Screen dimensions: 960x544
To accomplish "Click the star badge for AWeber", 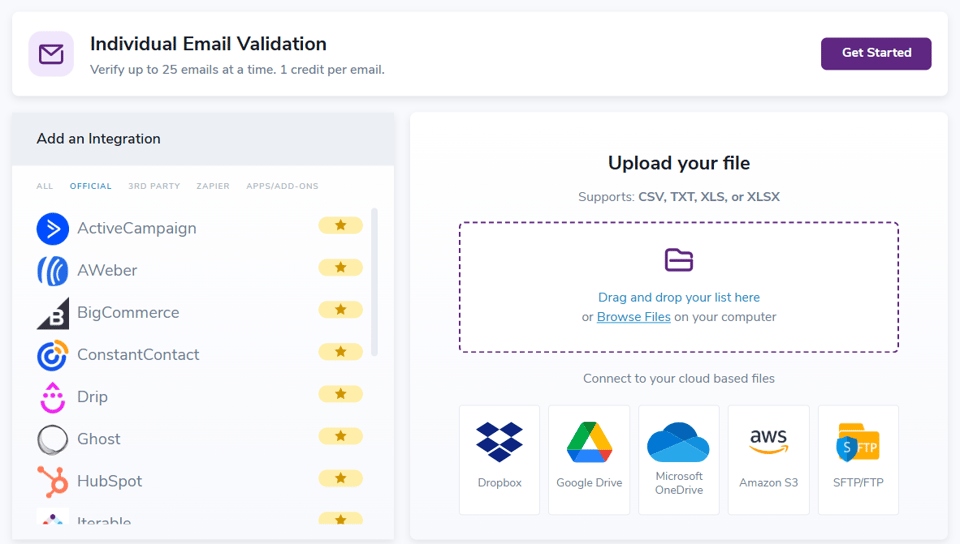I will click(340, 267).
